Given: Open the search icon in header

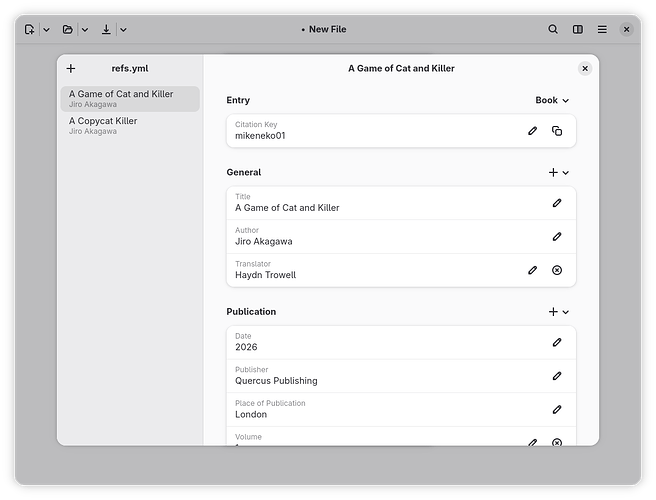Looking at the screenshot, I should click(553, 29).
